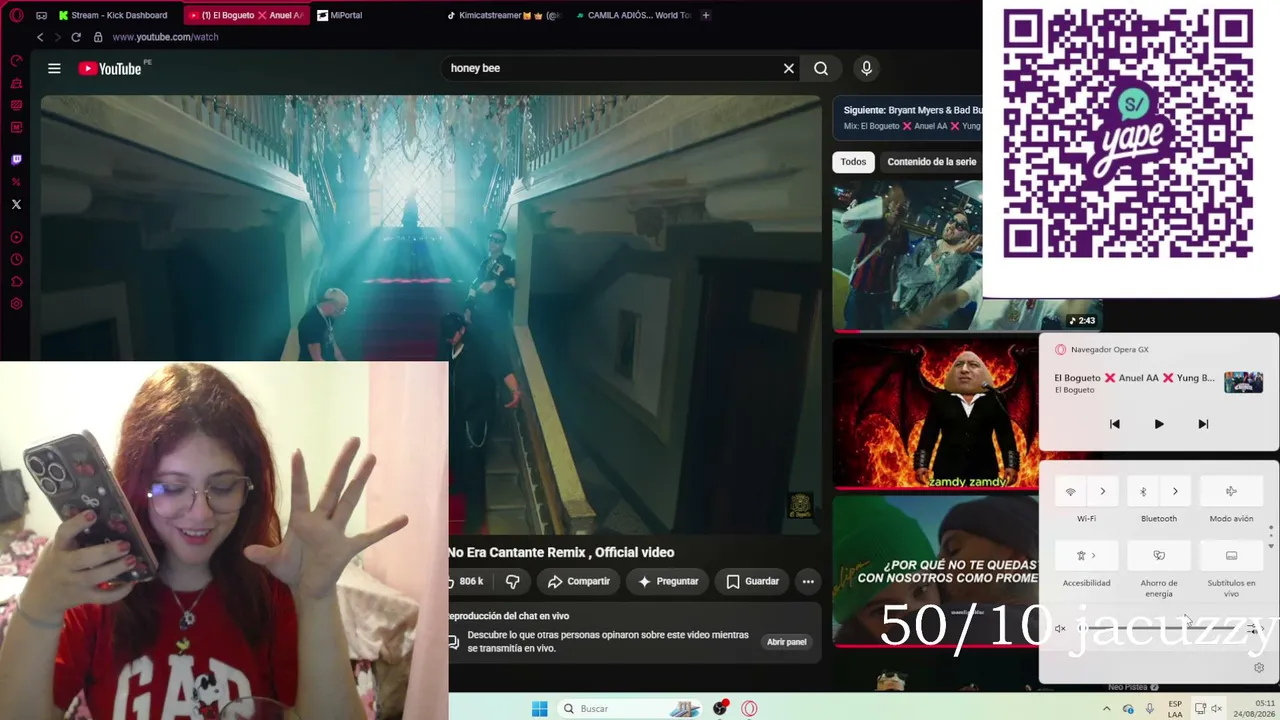The width and height of the screenshot is (1280, 720).
Task: Switch to CAMILA ADIÓS World Tour tab
Action: [x=633, y=15]
